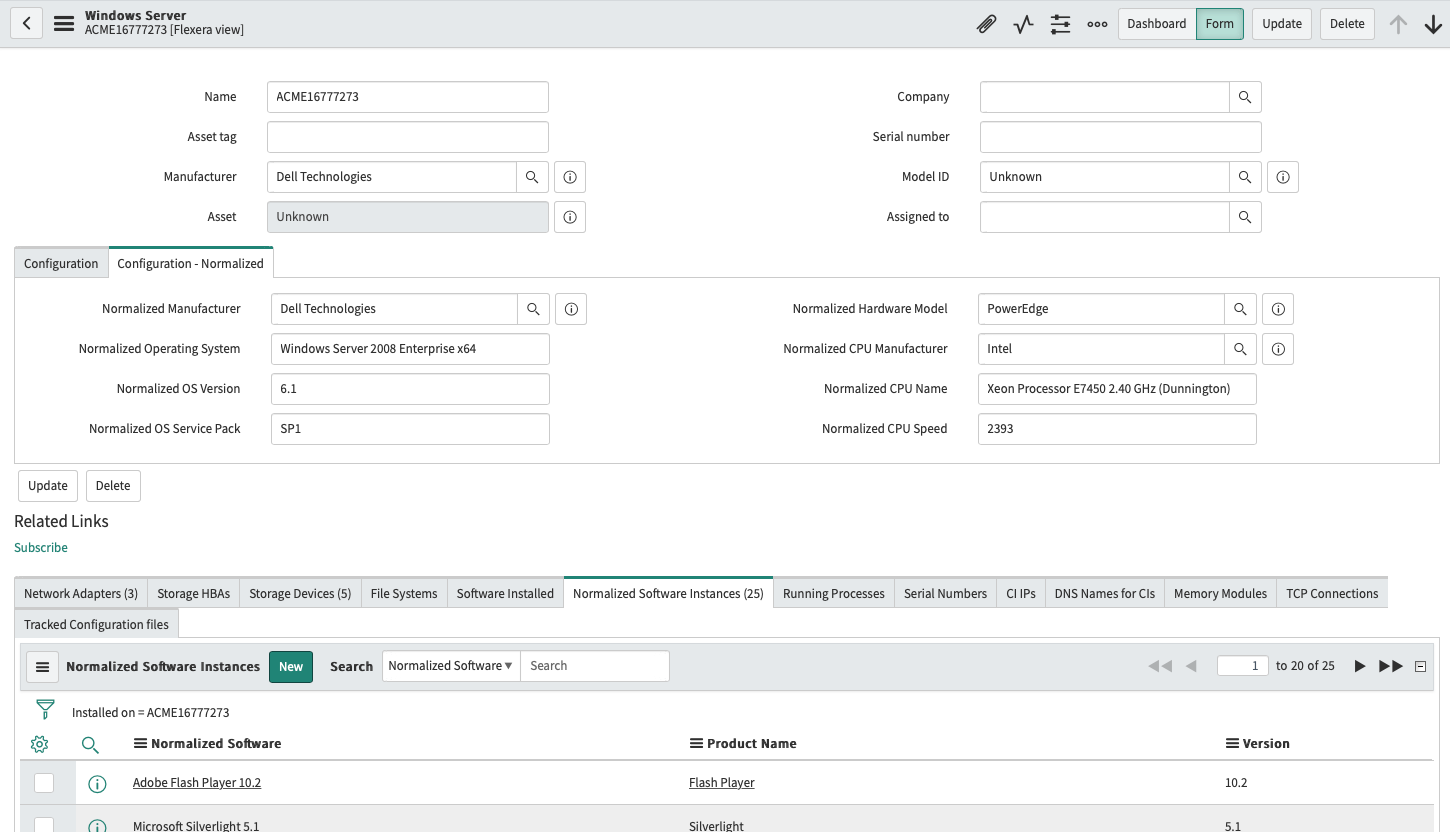Open the Running Processes tab
Viewport: 1450px width, 832px height.
coord(833,593)
